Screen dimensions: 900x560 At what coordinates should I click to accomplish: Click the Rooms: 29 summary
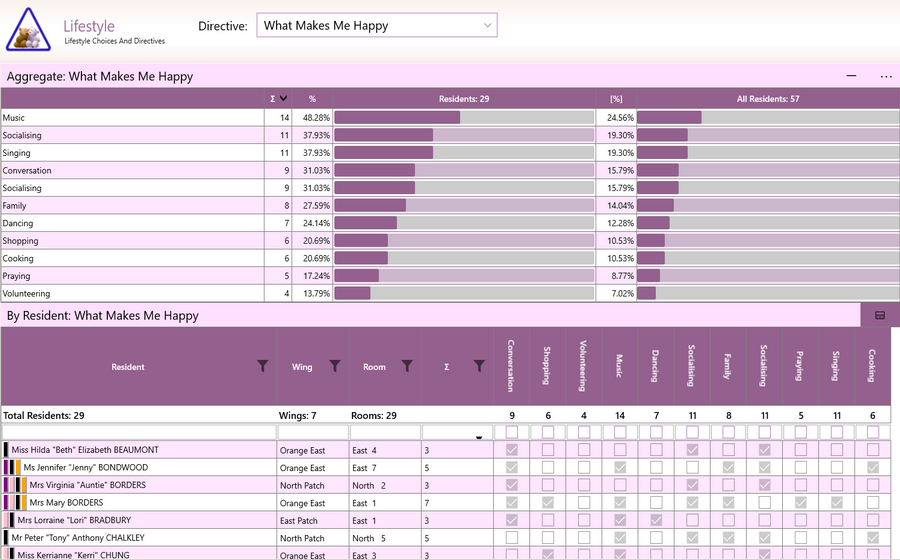(374, 415)
